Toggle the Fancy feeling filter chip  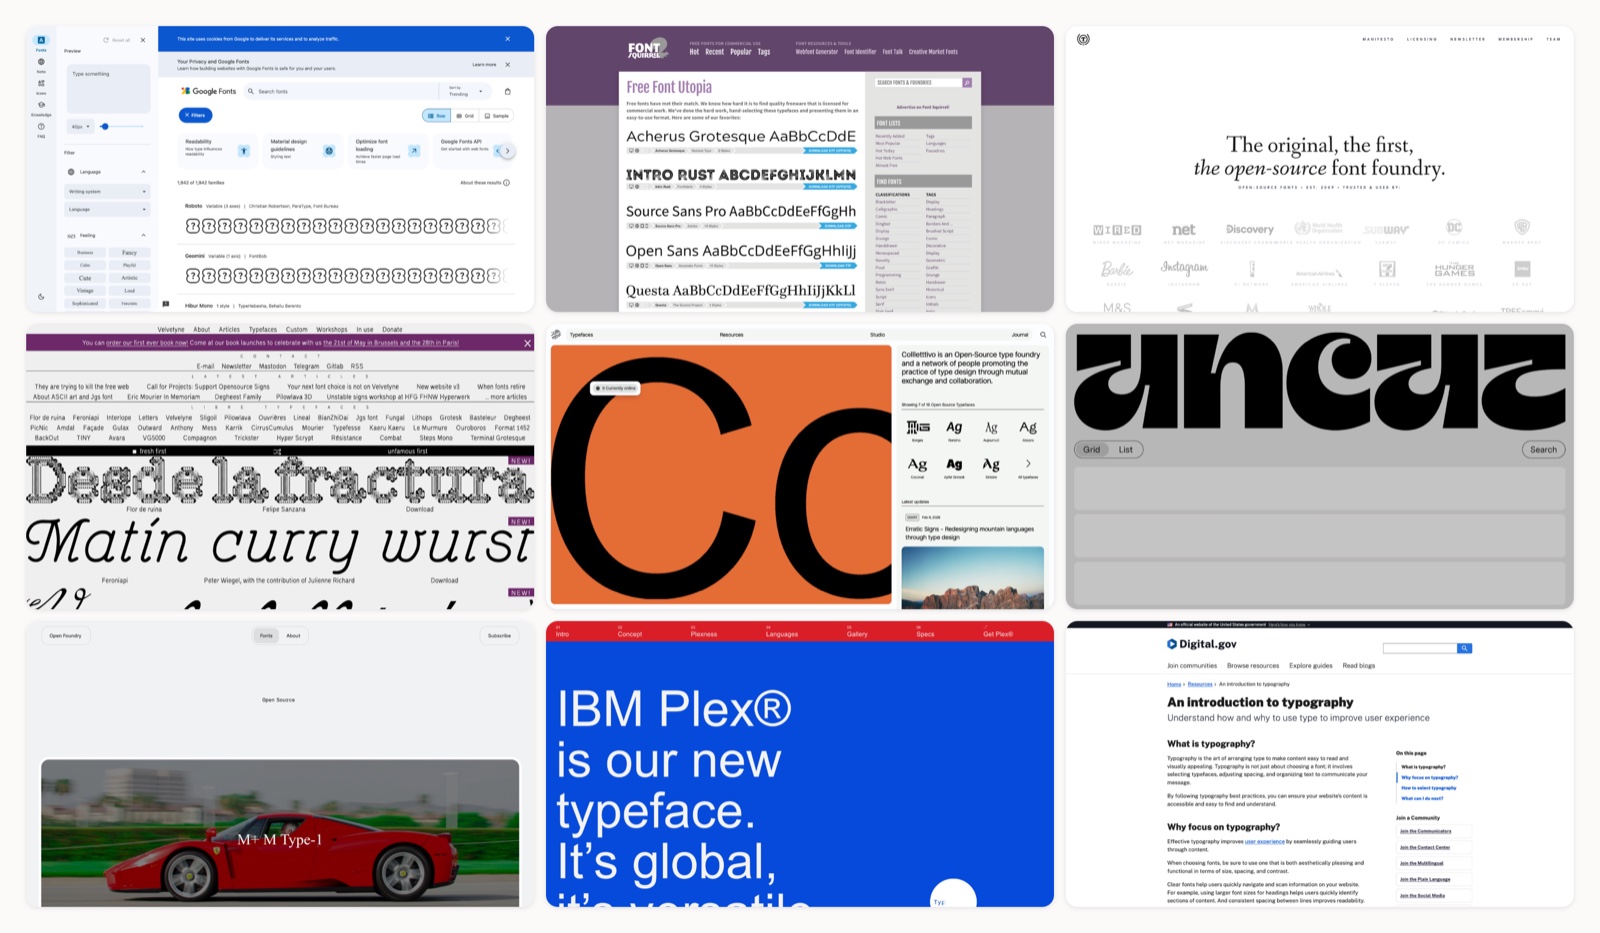129,253
